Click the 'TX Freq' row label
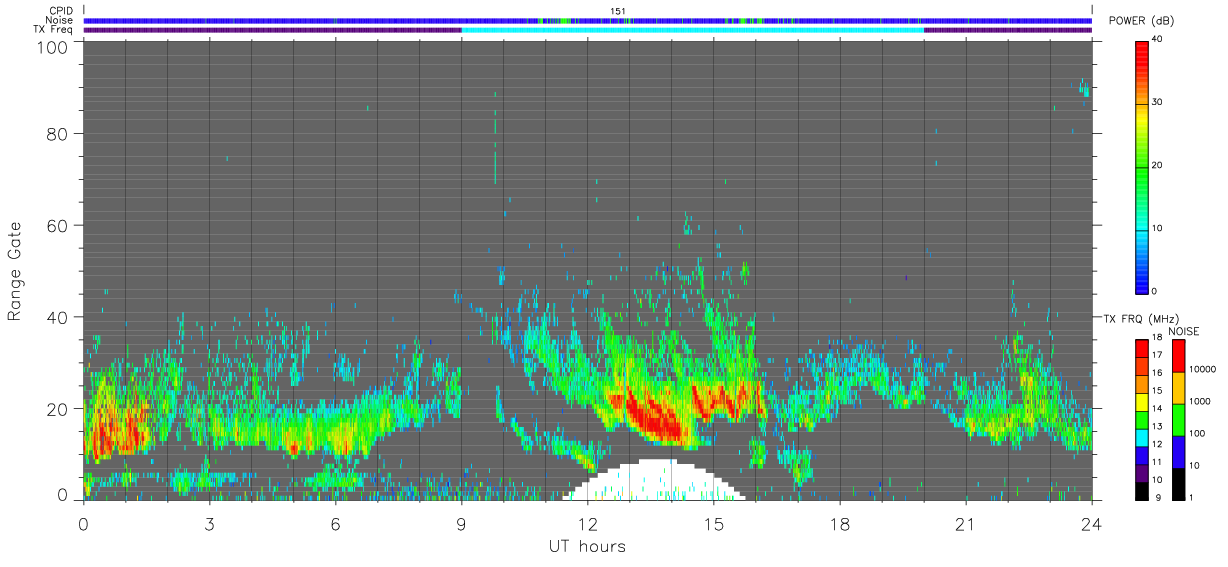Image resolution: width=1228 pixels, height=567 pixels. [x=53, y=30]
